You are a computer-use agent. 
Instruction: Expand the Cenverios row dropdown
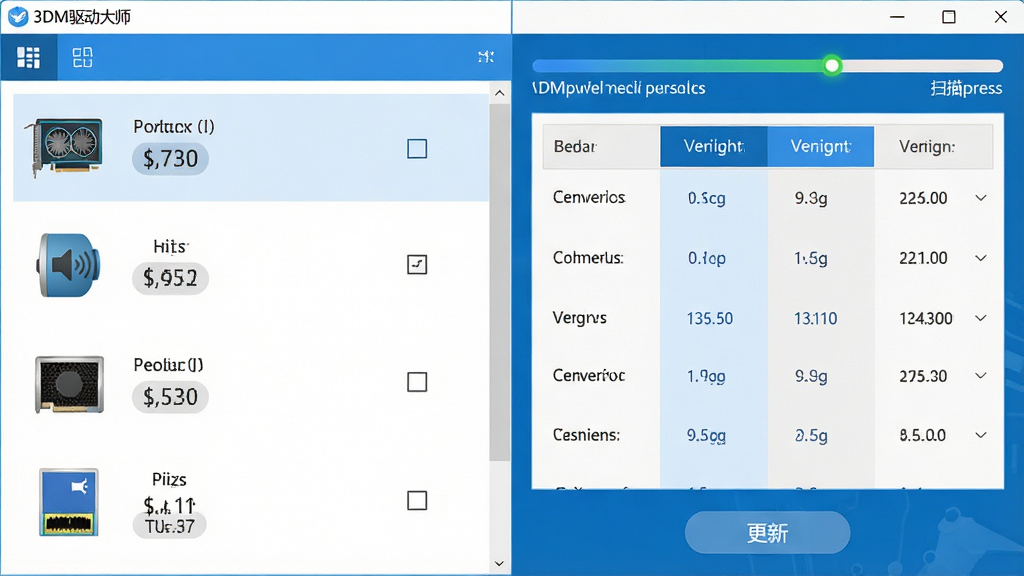(981, 198)
